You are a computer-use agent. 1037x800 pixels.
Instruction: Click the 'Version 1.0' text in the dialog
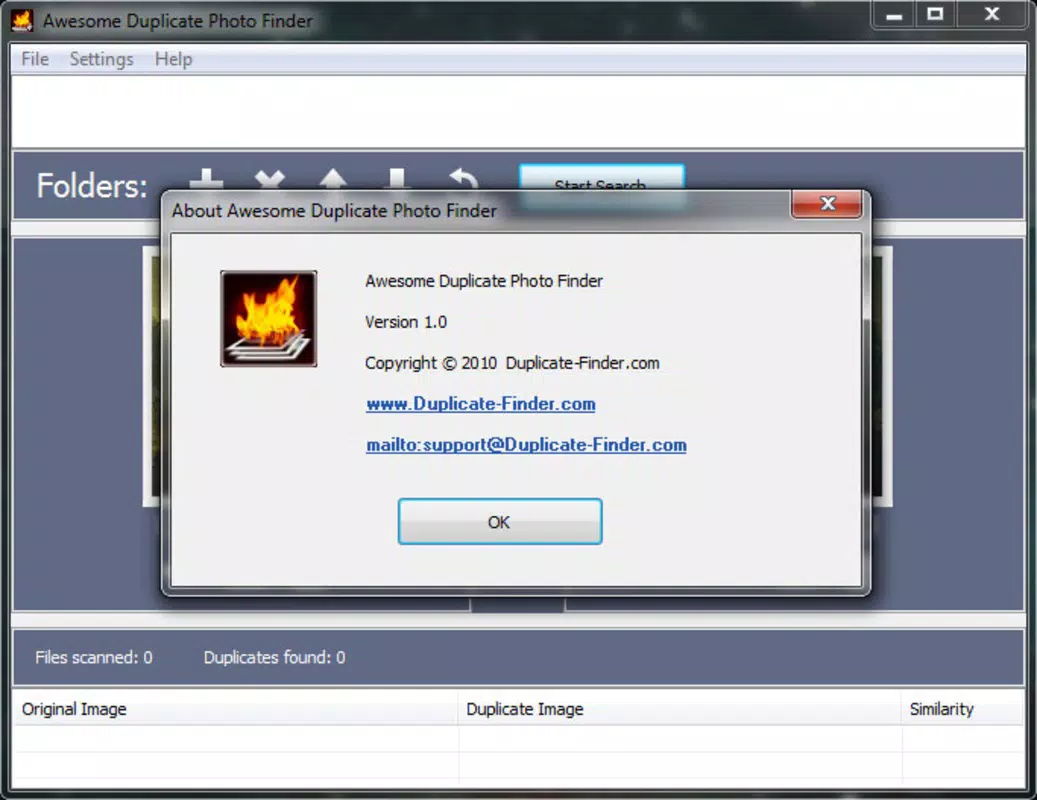click(x=406, y=322)
